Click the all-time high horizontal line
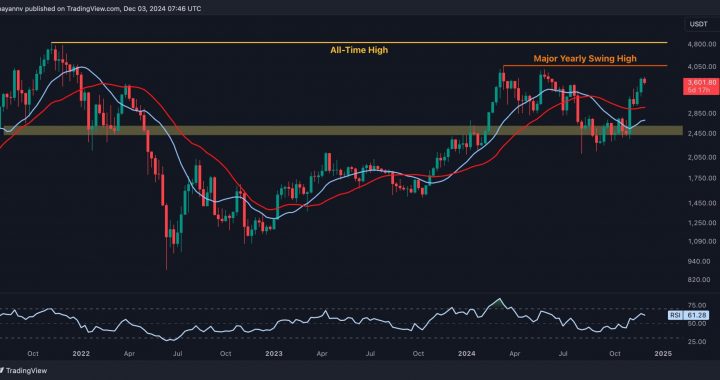 click(359, 43)
